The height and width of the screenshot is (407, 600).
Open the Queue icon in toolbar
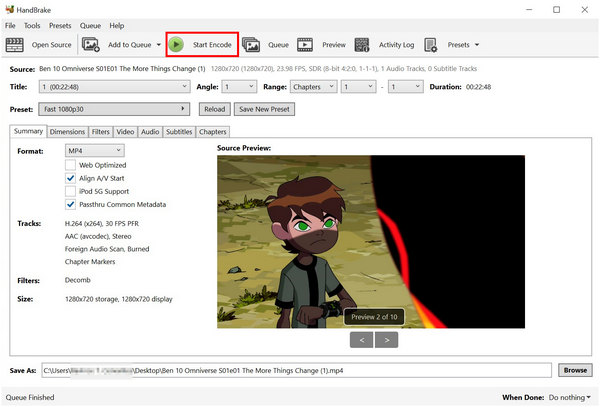point(251,45)
